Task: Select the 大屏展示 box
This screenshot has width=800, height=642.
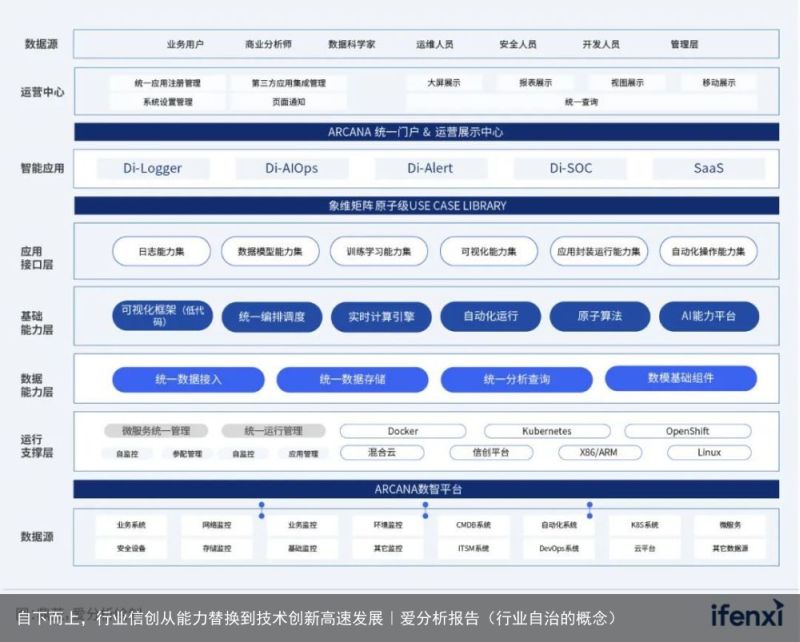Action: pyautogui.click(x=444, y=82)
